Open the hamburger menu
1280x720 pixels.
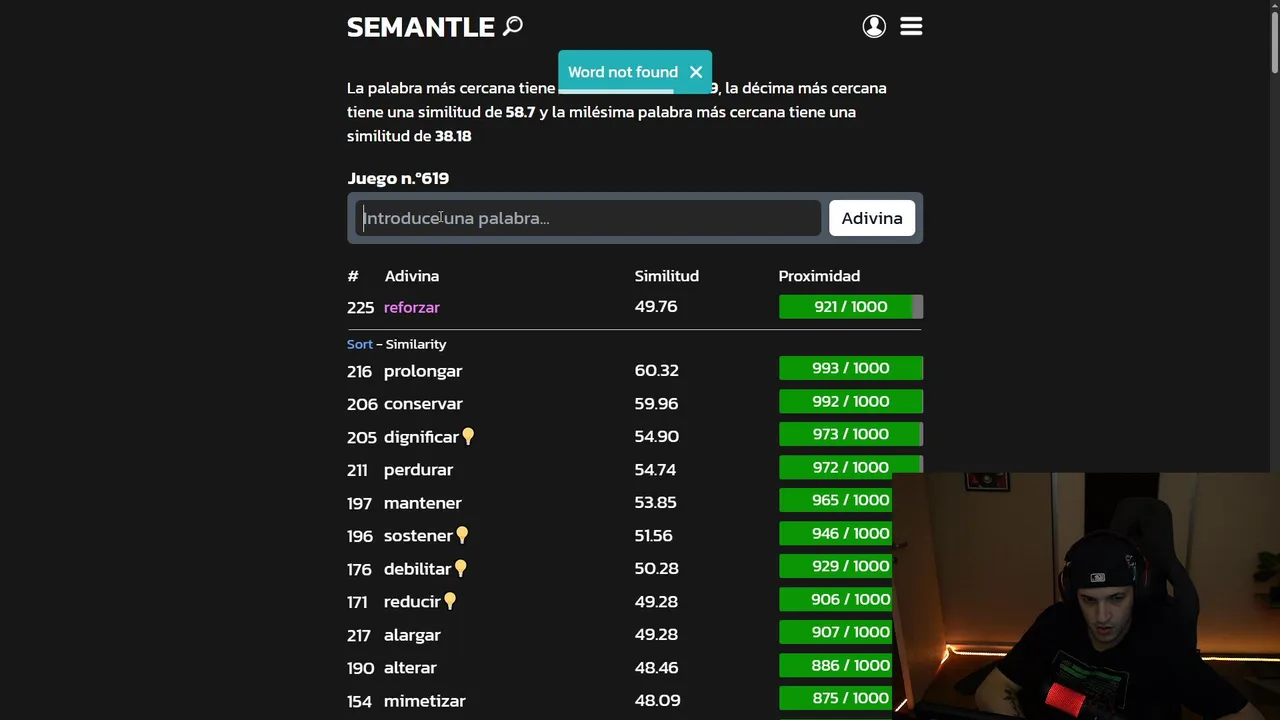(911, 27)
